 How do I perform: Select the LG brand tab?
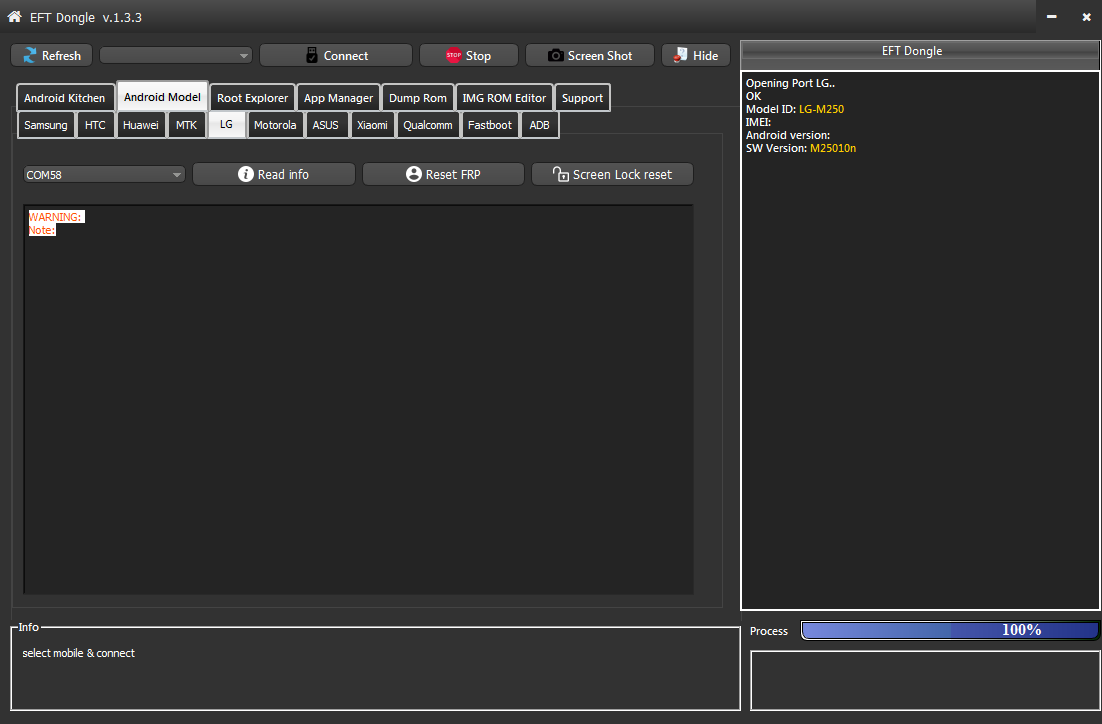(x=226, y=124)
